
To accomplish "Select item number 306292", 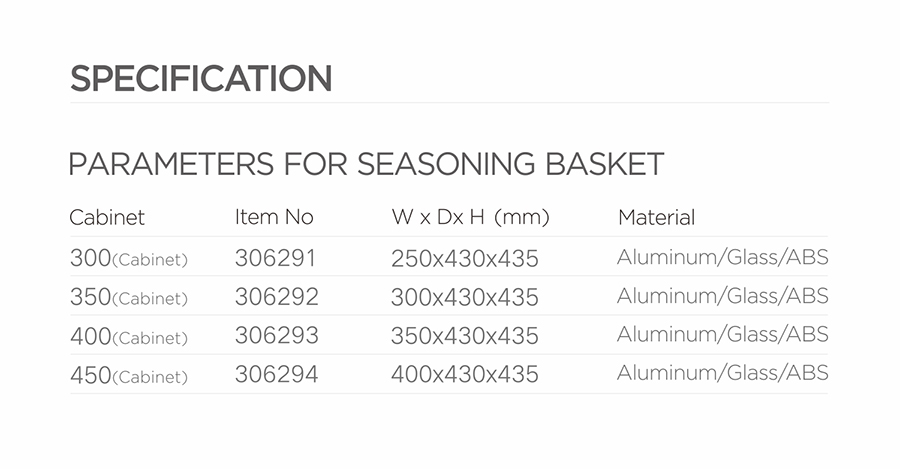I will 277,297.
